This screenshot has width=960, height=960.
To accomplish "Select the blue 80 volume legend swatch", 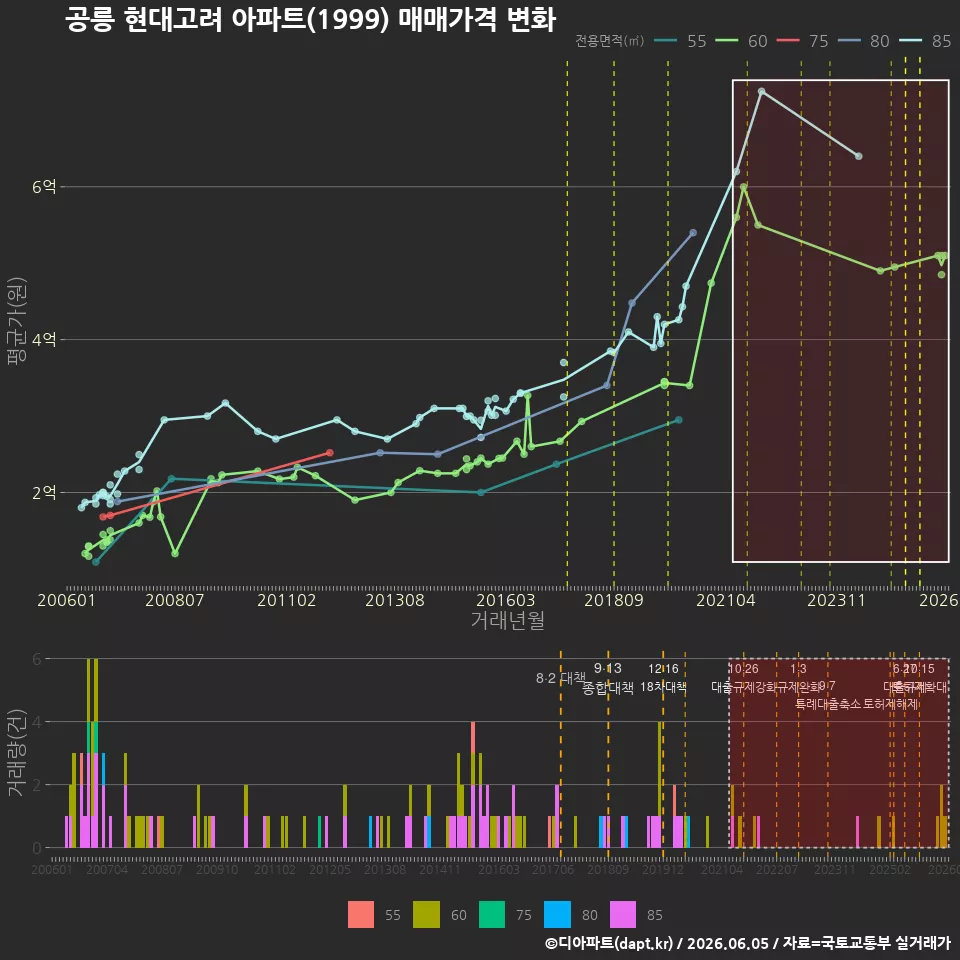I will click(x=557, y=915).
